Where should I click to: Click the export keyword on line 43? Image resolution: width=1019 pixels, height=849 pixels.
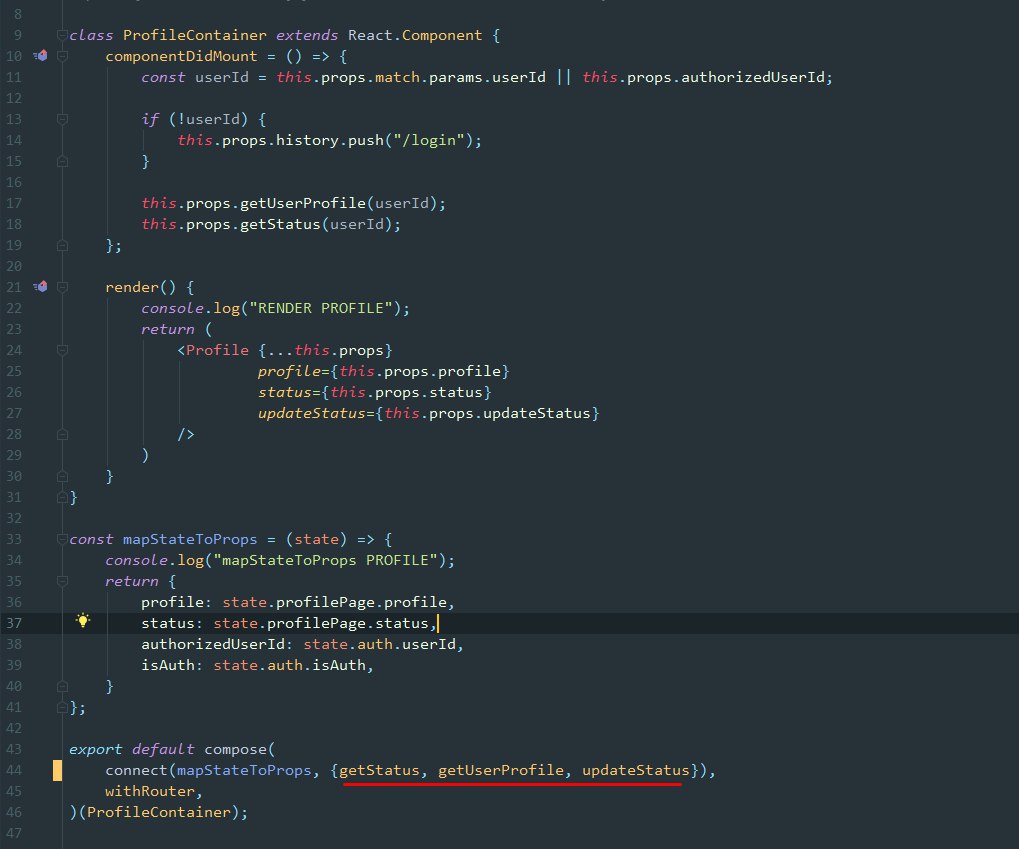point(96,749)
